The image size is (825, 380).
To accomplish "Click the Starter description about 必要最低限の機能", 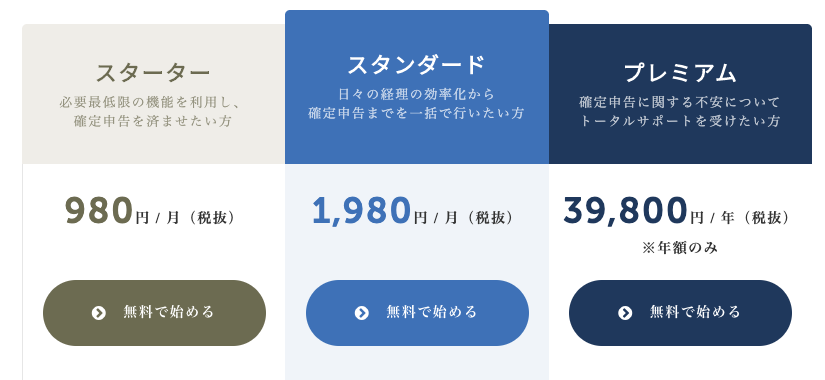I will [x=153, y=111].
